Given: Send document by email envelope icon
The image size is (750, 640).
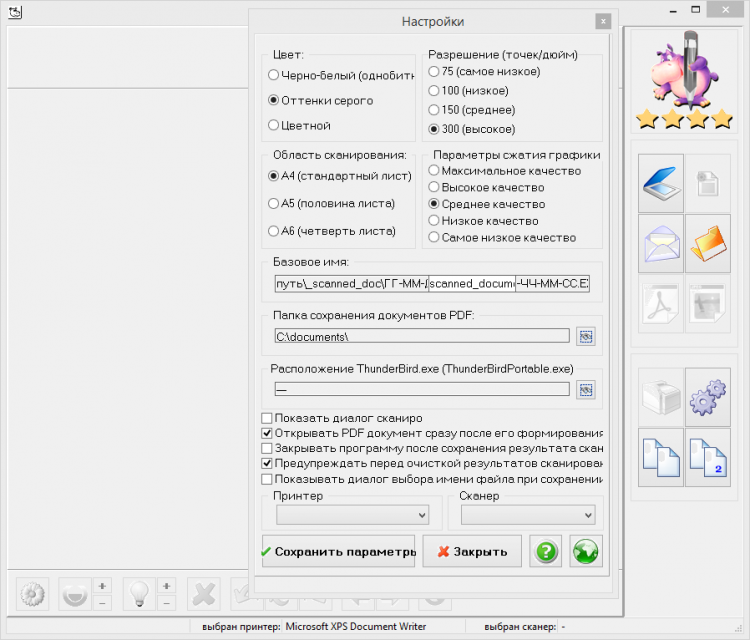Looking at the screenshot, I should point(661,243).
